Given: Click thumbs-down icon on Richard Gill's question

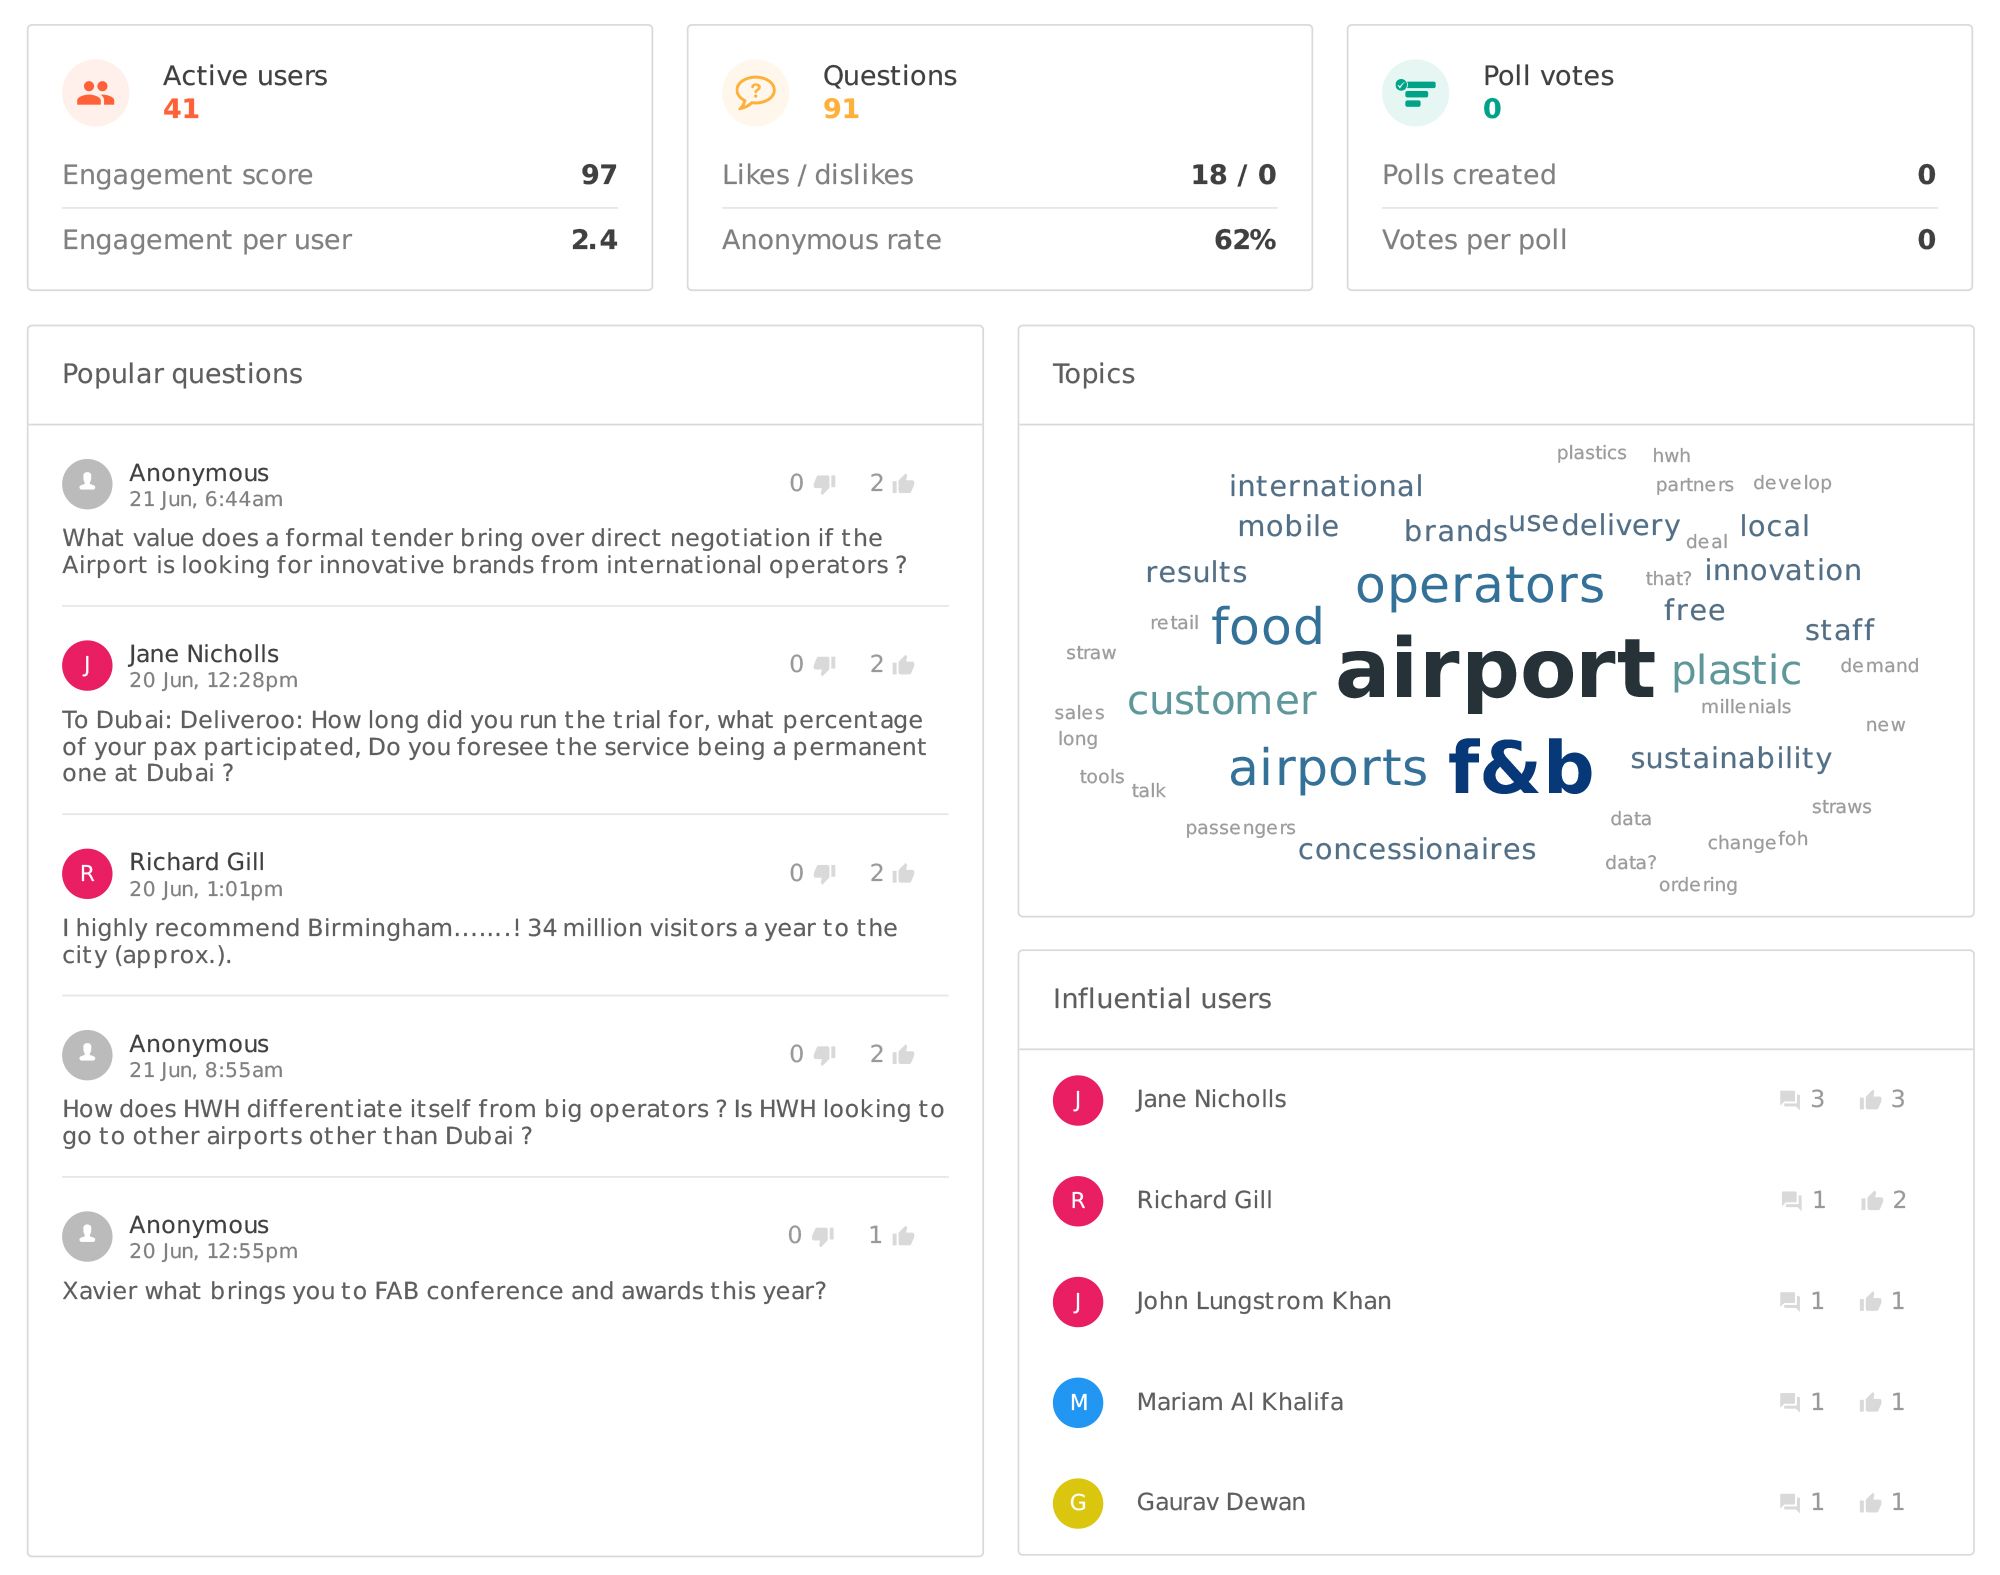Looking at the screenshot, I should [x=824, y=873].
